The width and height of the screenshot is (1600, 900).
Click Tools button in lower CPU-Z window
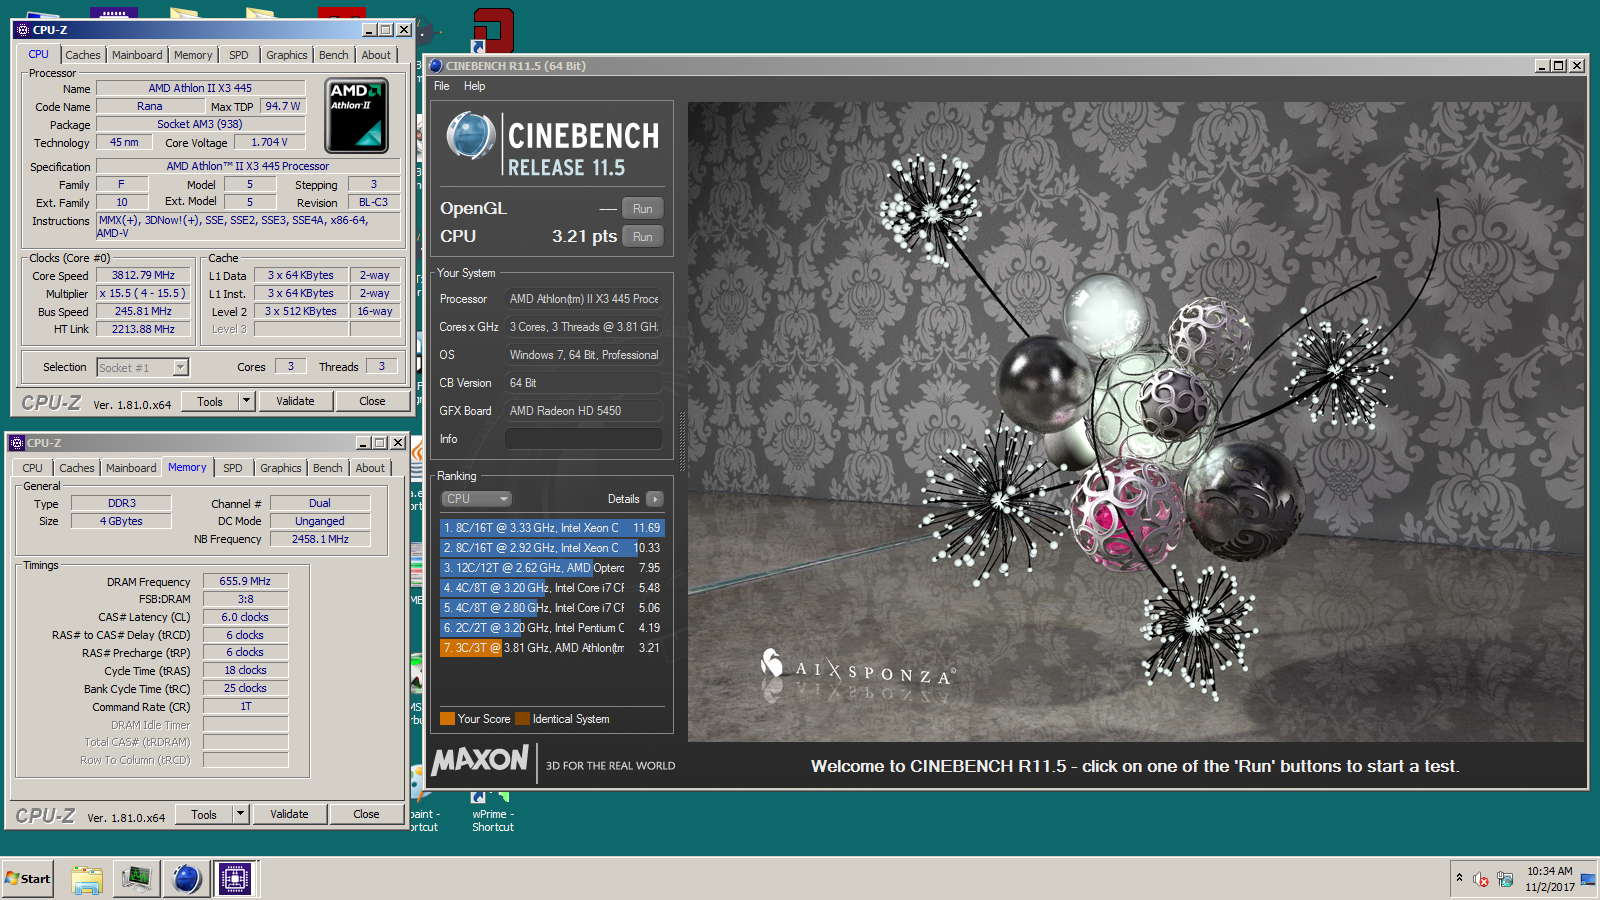tap(204, 814)
